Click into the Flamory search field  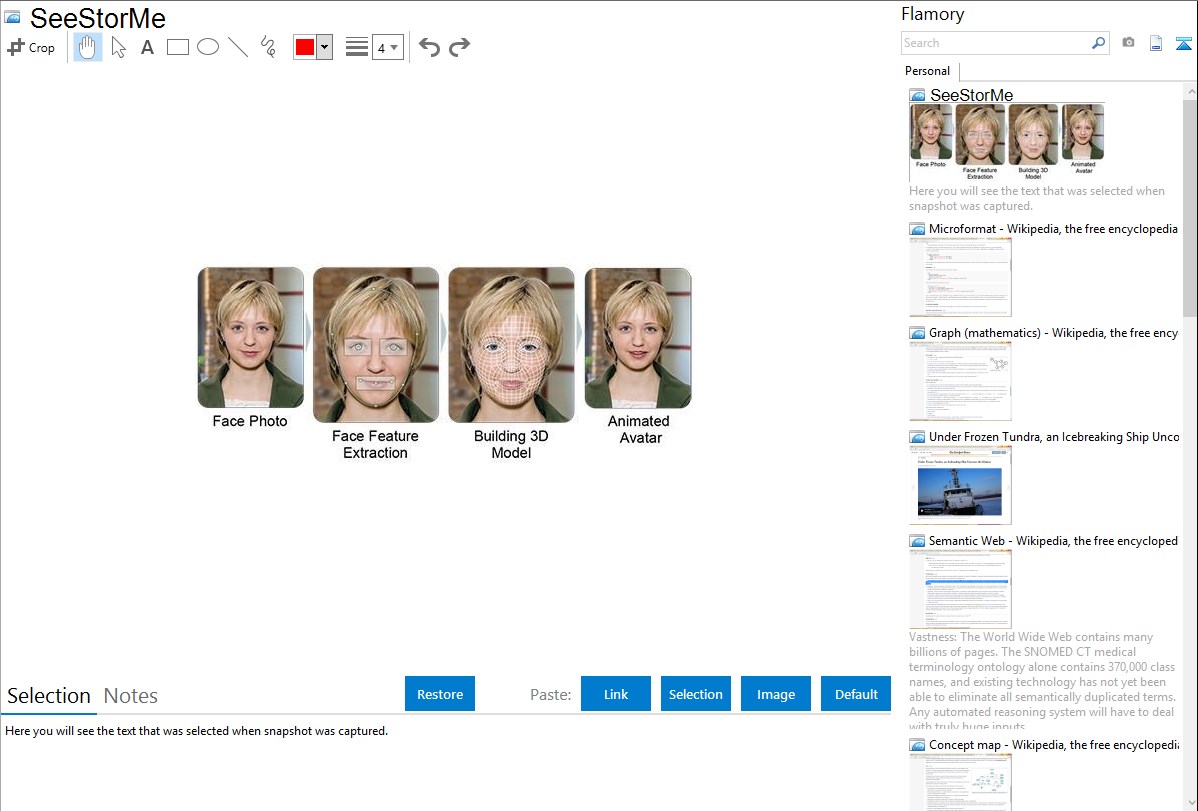coord(995,43)
